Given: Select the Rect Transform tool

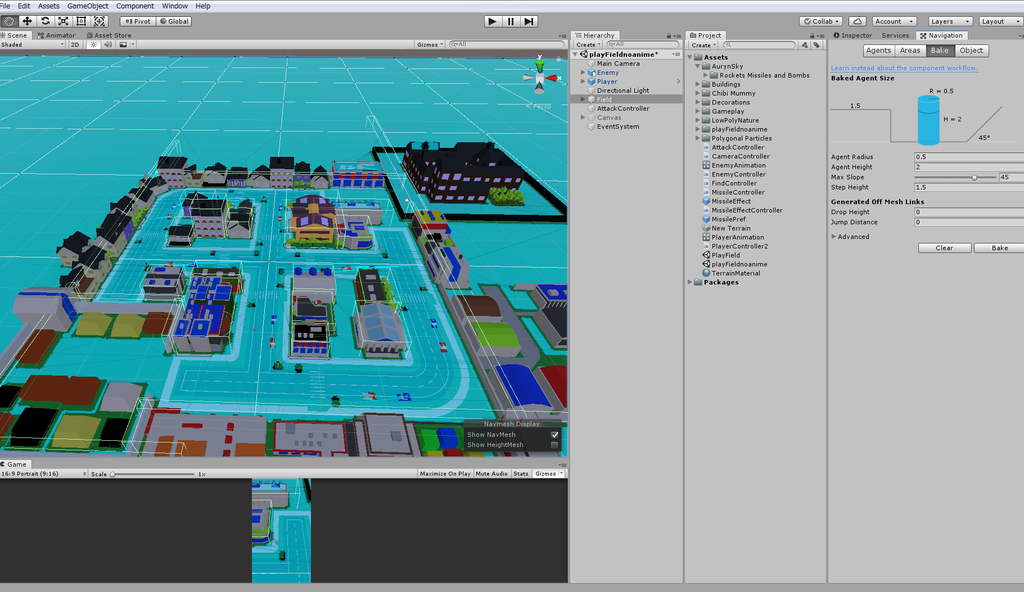Looking at the screenshot, I should coord(82,21).
